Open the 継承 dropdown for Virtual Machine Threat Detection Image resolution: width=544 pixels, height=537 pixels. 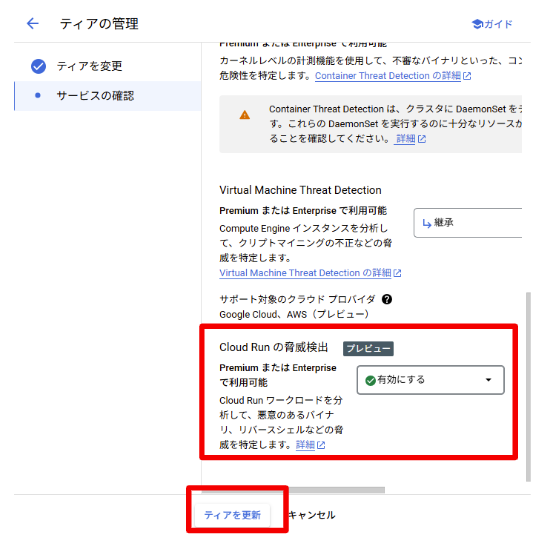(x=468, y=223)
